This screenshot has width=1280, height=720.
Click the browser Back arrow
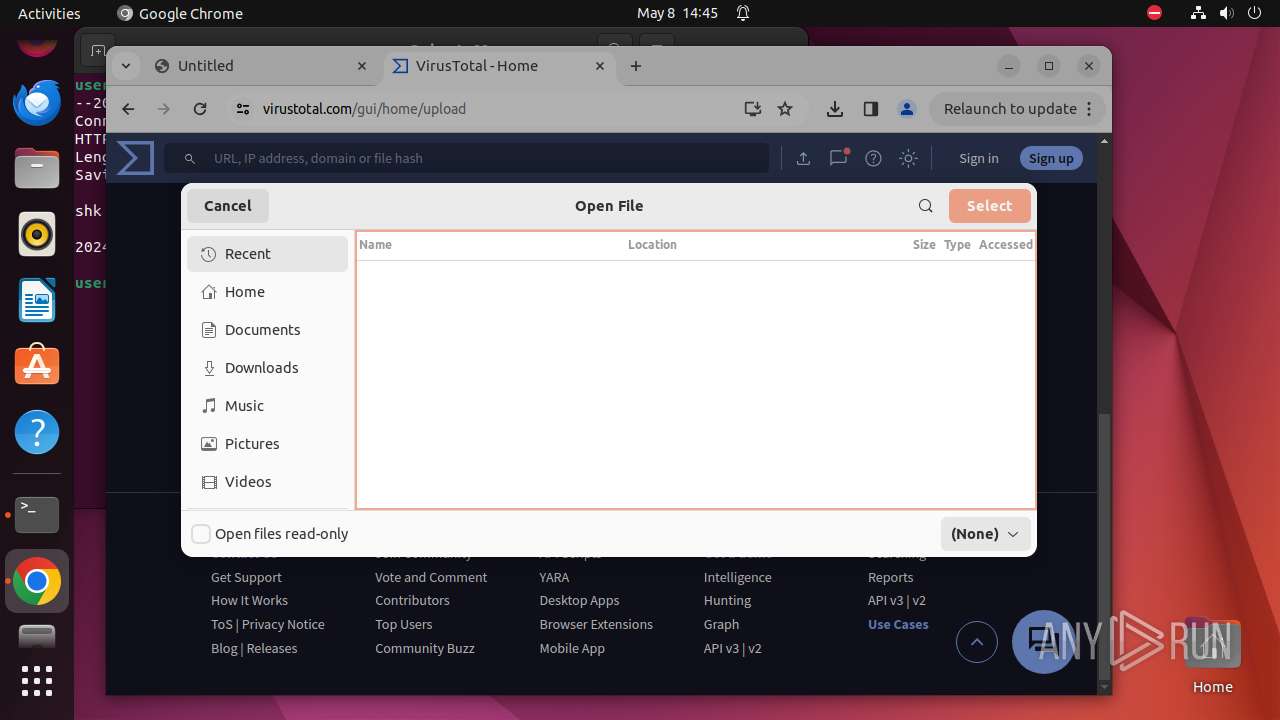click(x=128, y=109)
